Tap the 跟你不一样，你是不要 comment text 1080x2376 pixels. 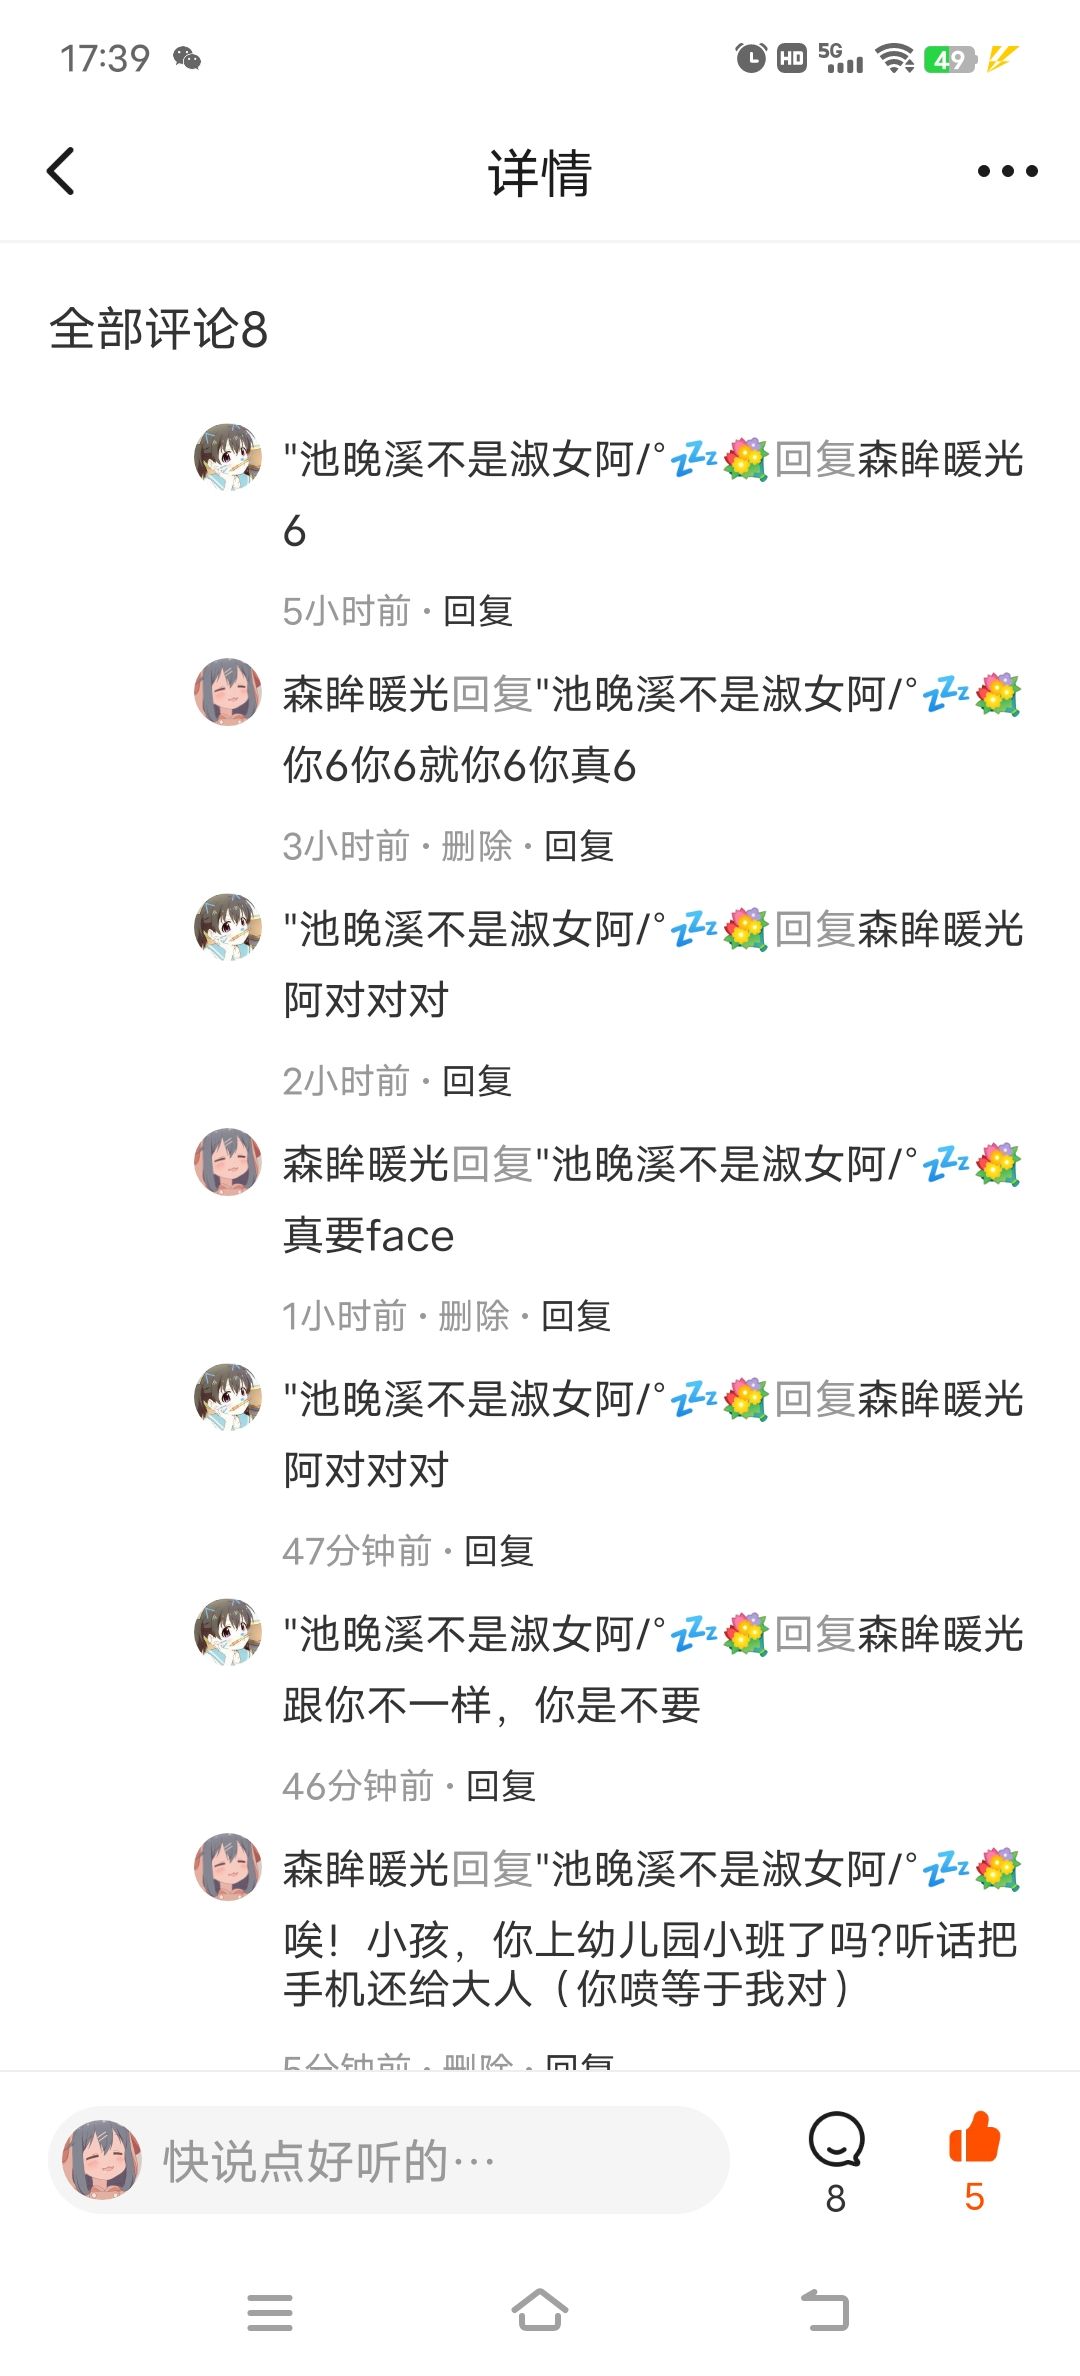(492, 1705)
